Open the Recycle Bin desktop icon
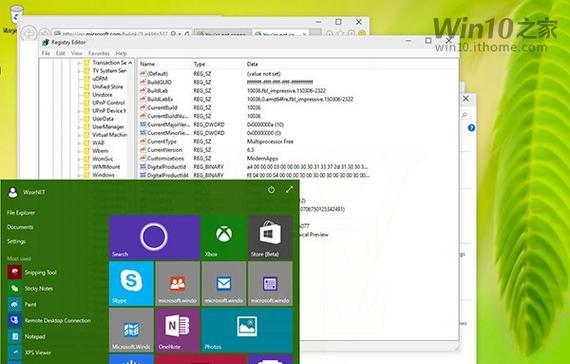Viewport: 570px width, 364px height. (14, 17)
